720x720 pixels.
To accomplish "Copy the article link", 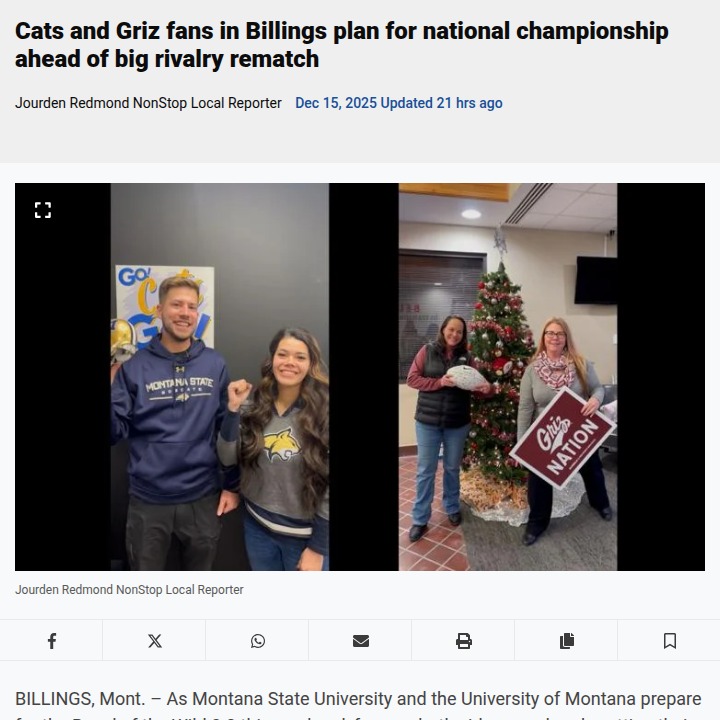I will click(x=567, y=641).
